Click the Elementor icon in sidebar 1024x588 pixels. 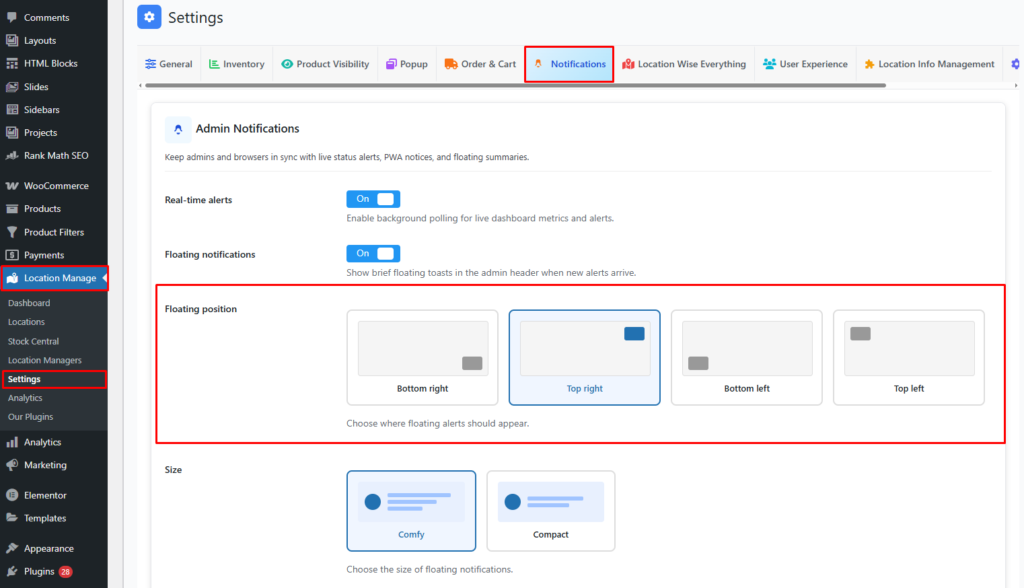pyautogui.click(x=12, y=495)
